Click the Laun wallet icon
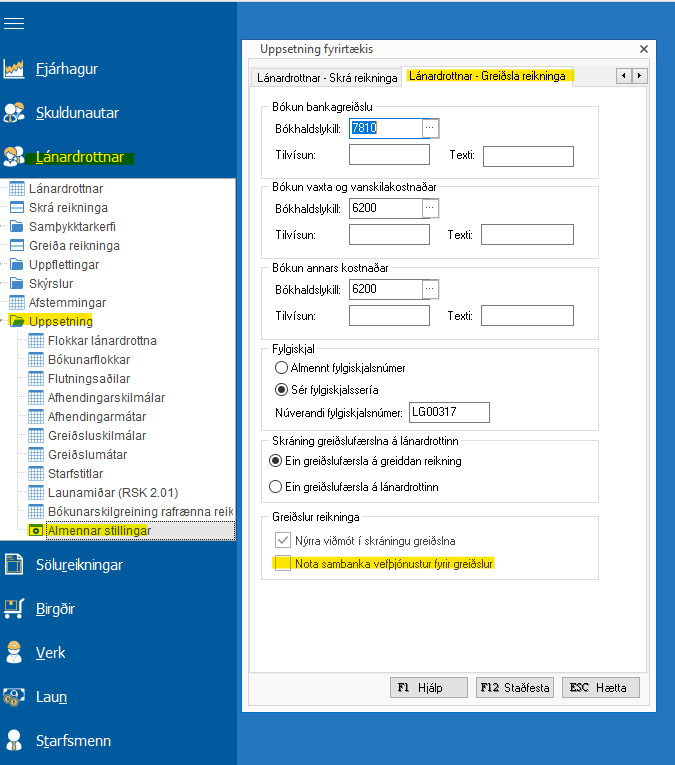 point(14,696)
